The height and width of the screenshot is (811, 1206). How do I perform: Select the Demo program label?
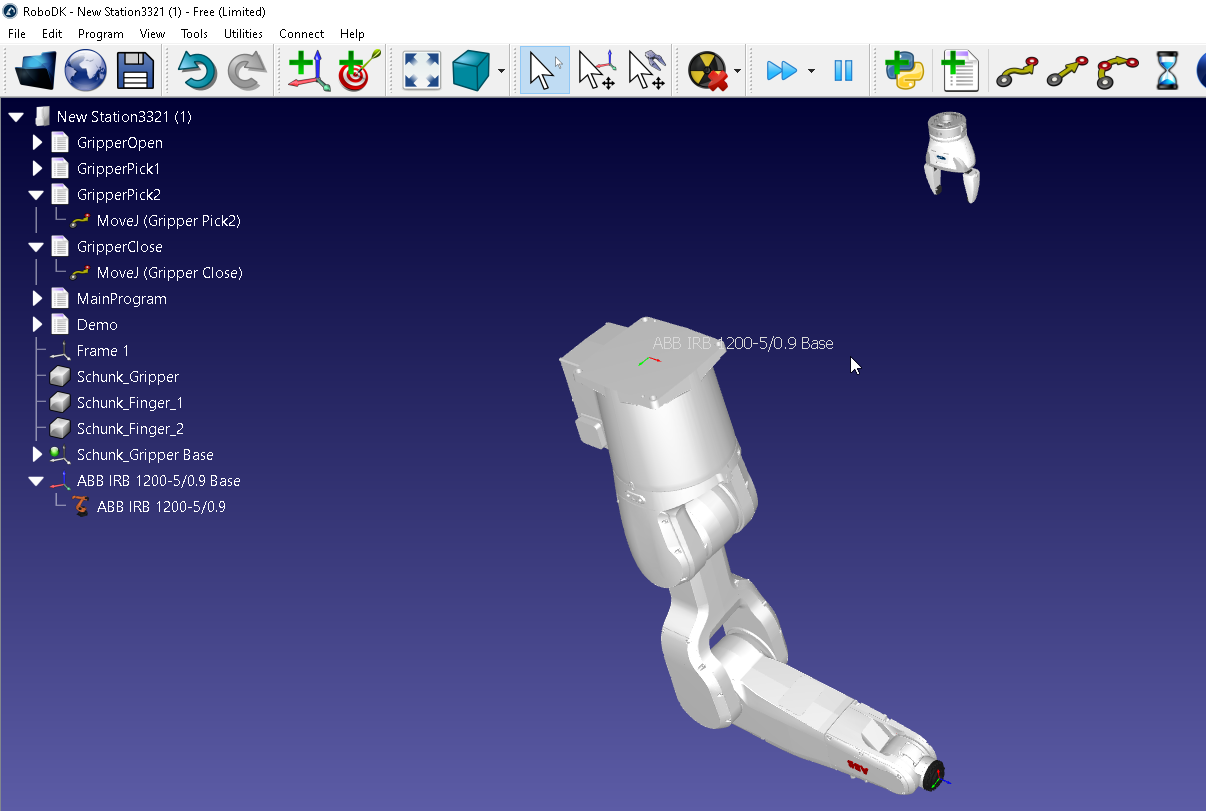coord(97,325)
